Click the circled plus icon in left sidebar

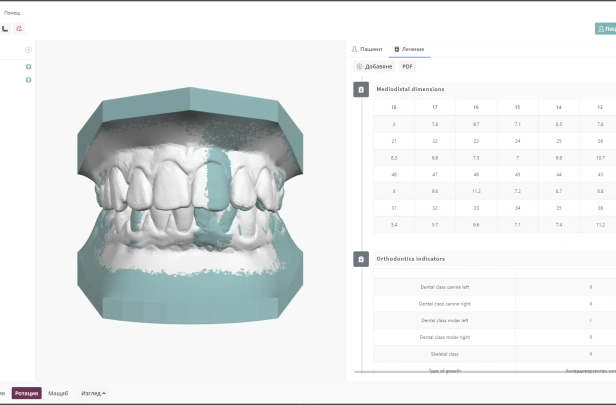pos(28,49)
